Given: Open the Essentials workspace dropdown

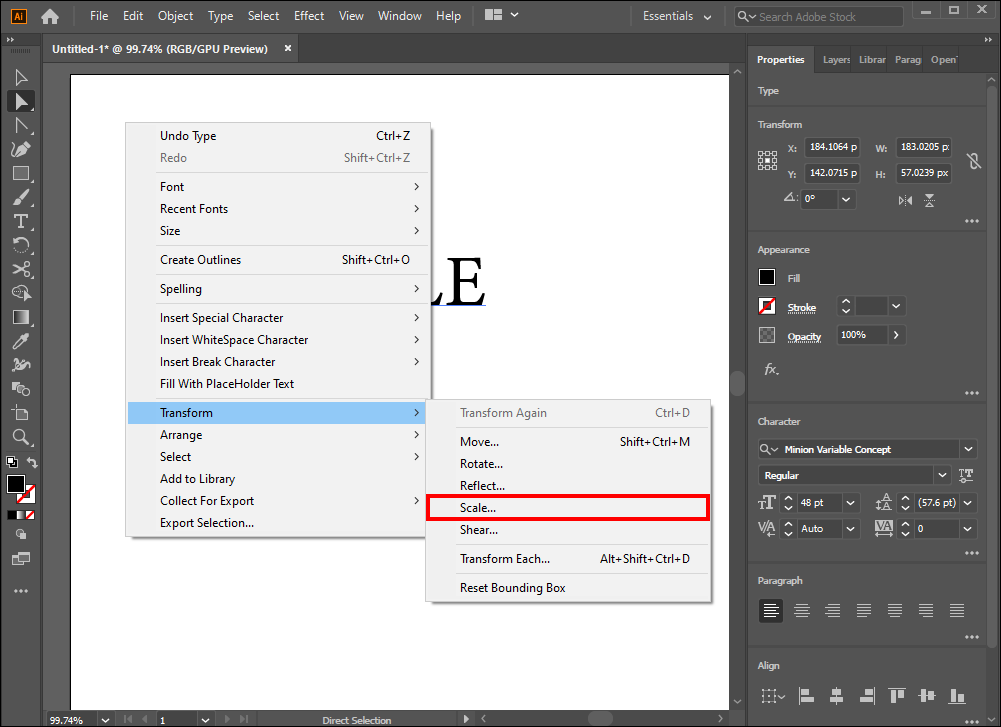Looking at the screenshot, I should click(707, 16).
